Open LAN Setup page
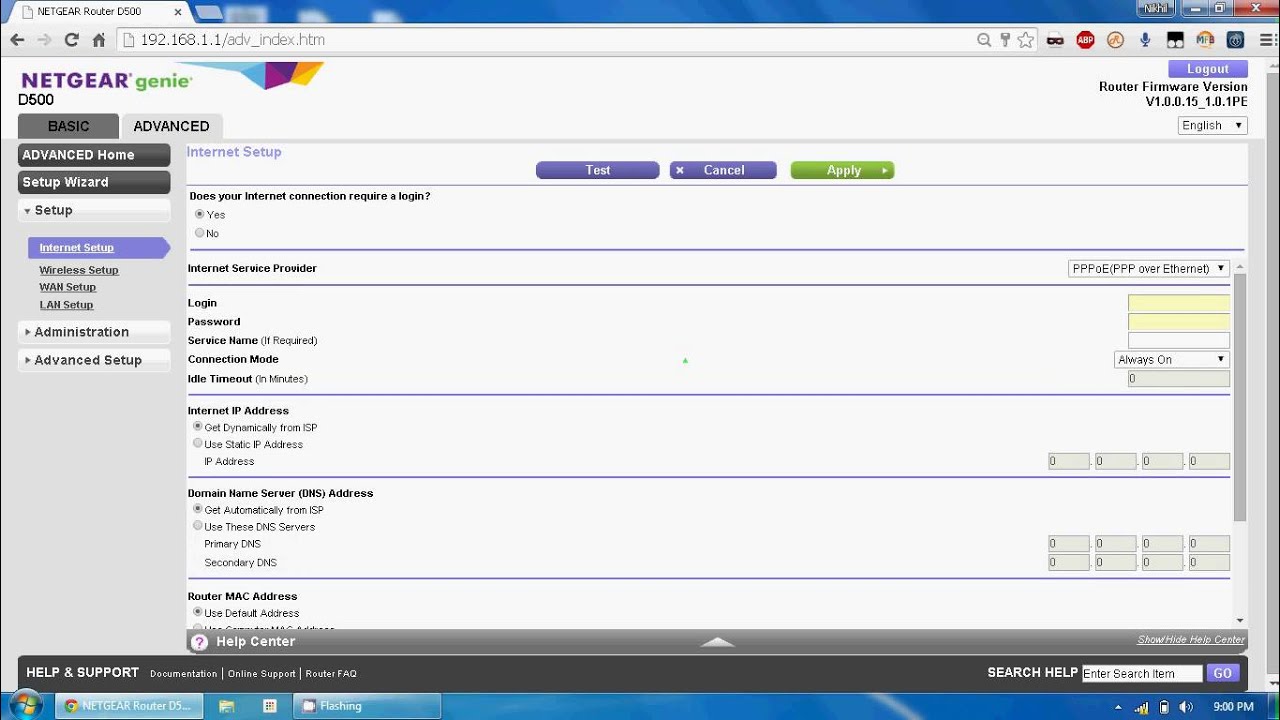 pyautogui.click(x=66, y=305)
